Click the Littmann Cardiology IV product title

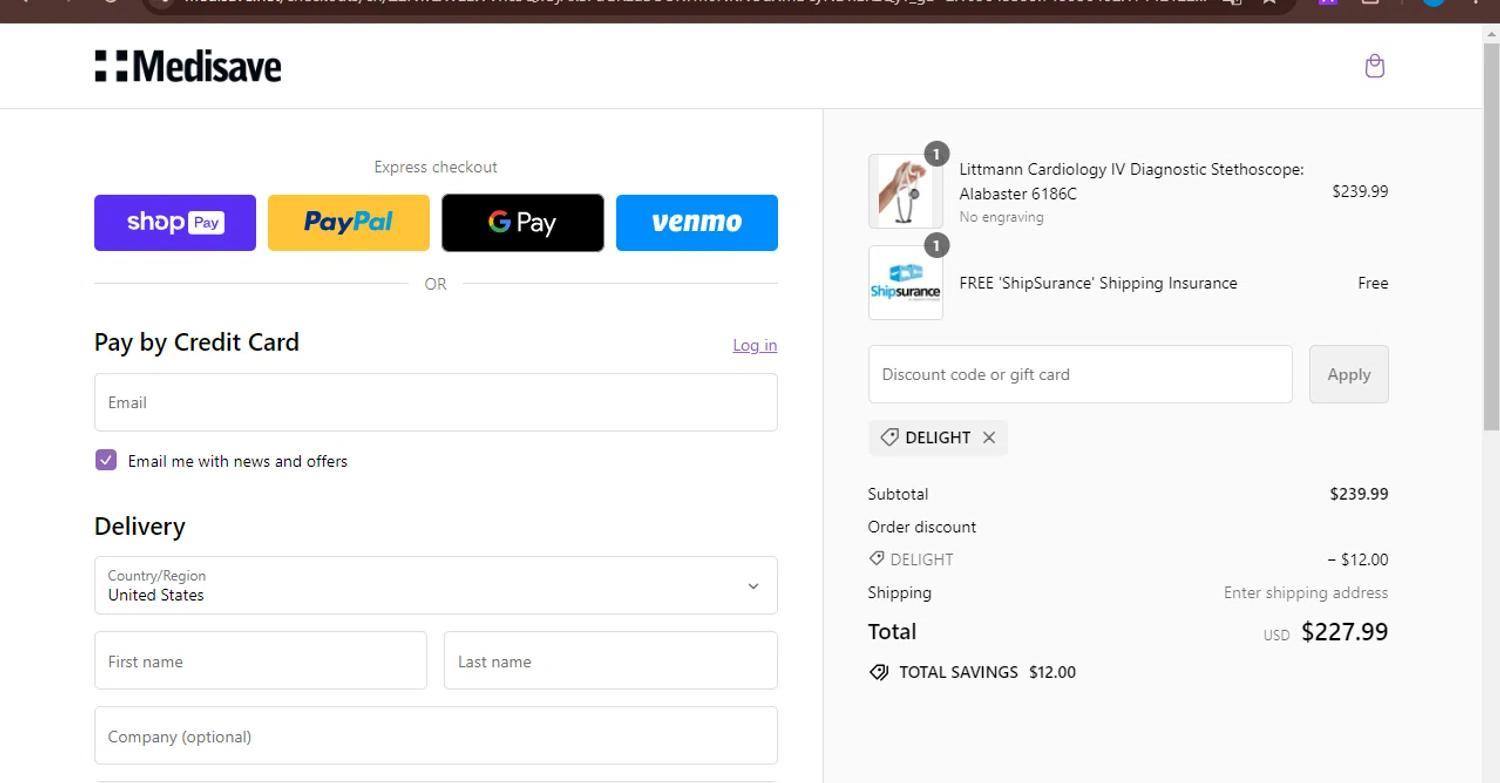pyautogui.click(x=1131, y=181)
